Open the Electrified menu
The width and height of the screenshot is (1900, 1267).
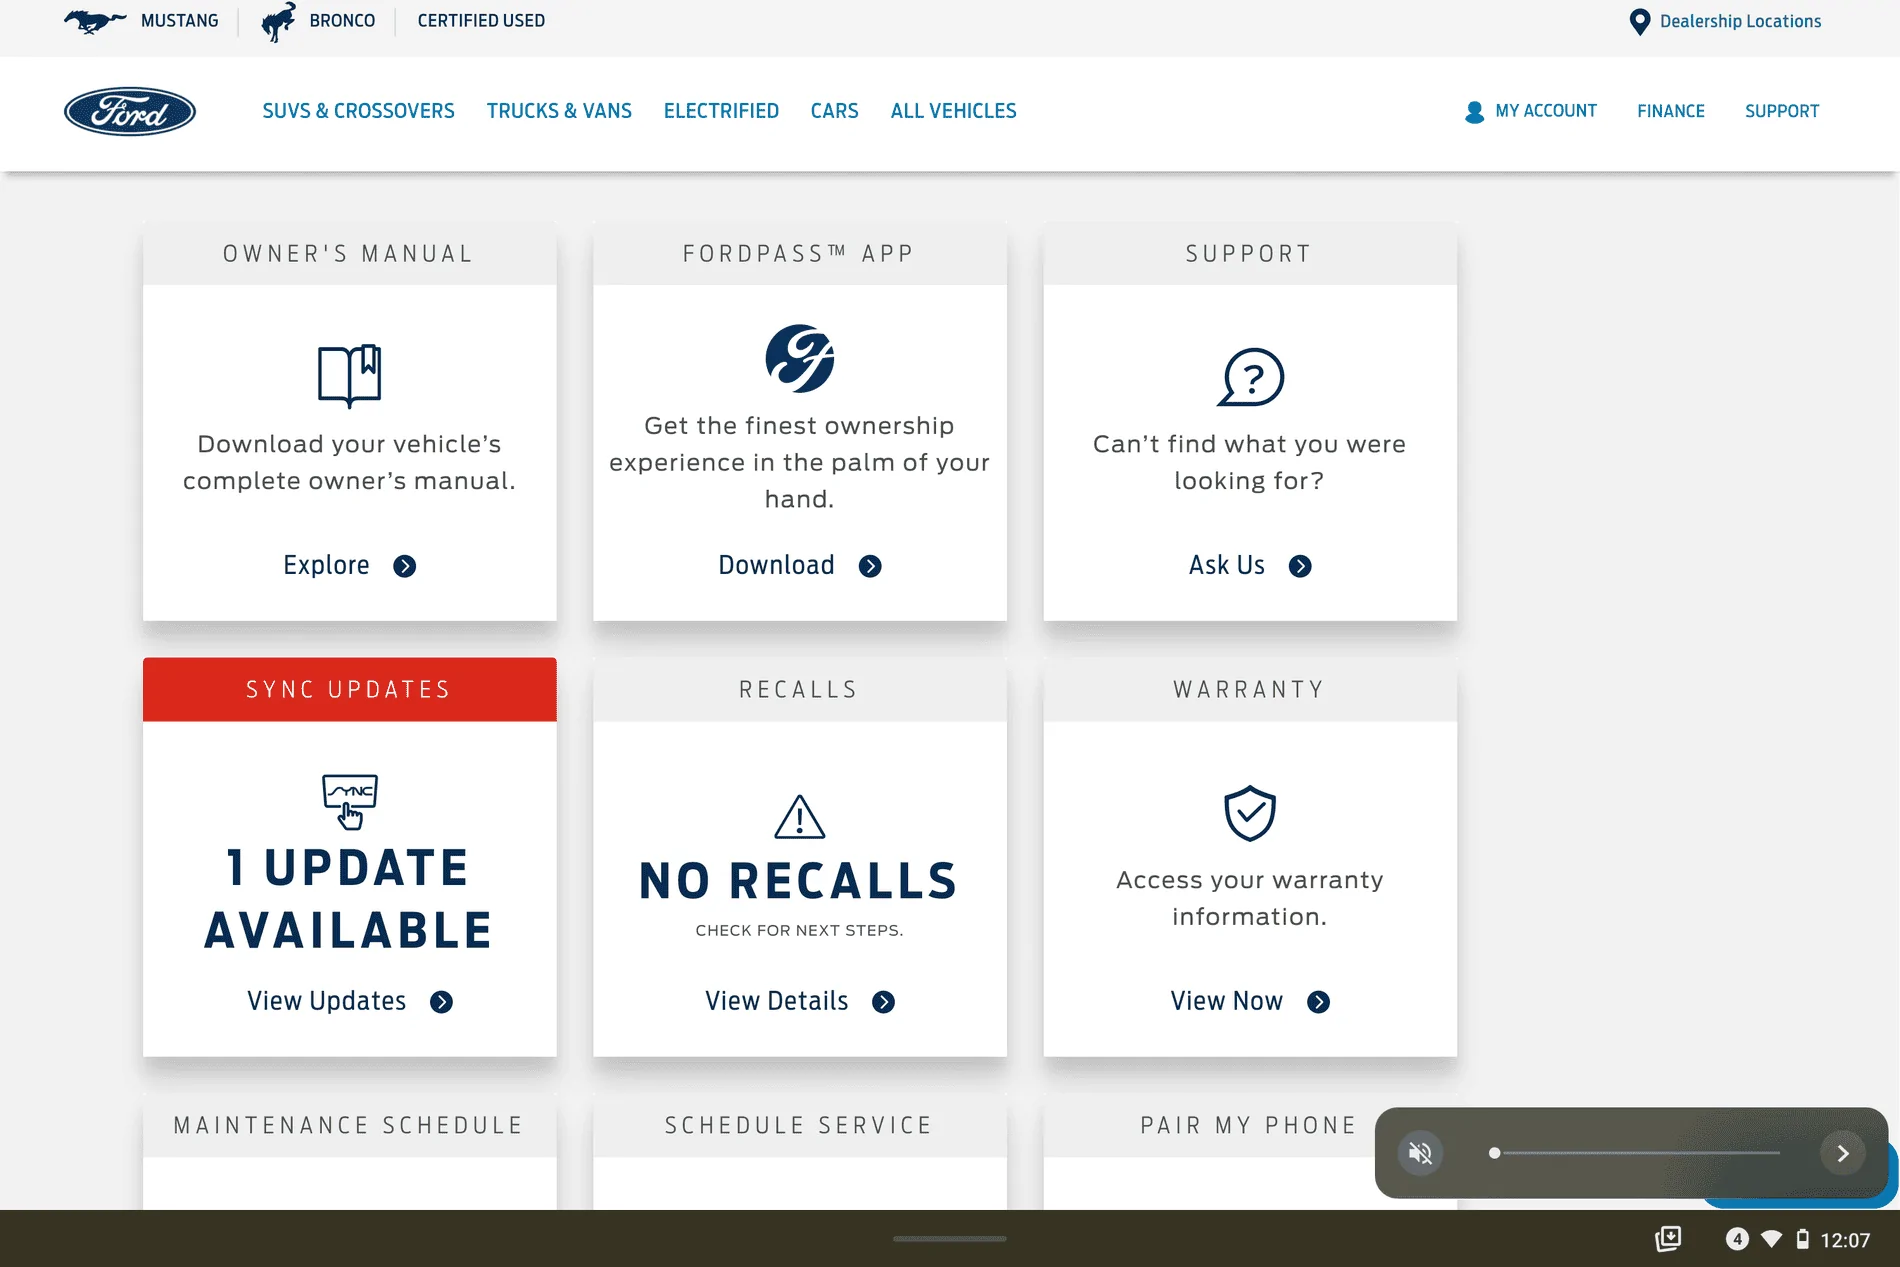721,111
